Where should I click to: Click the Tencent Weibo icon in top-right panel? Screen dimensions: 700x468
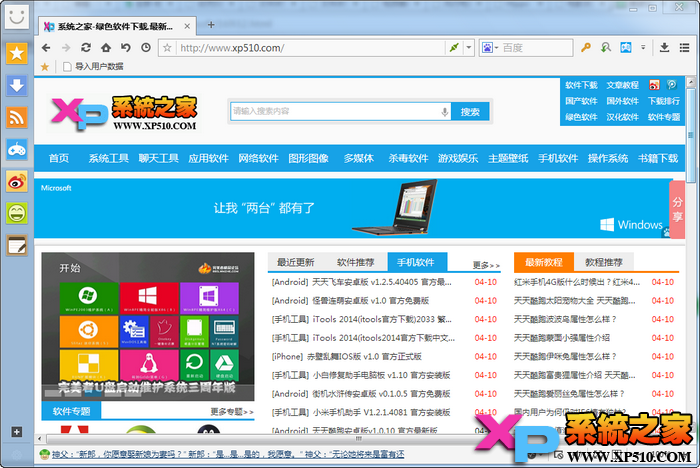click(672, 85)
